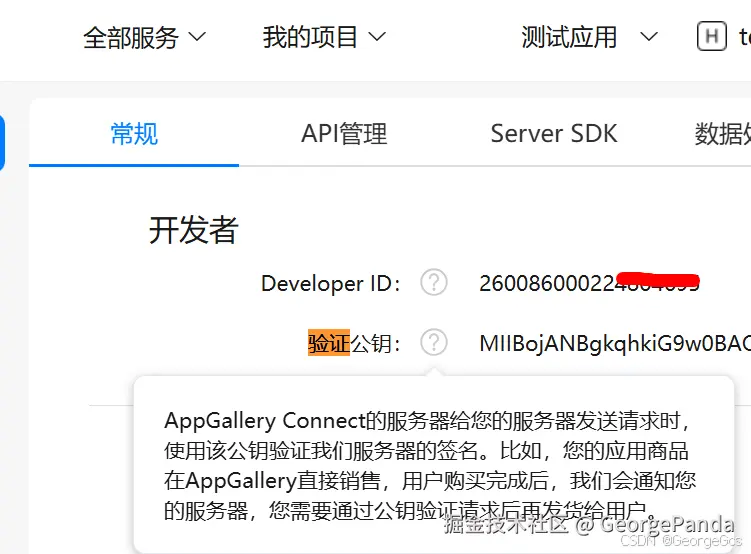Click the 开发者 section heading
The height and width of the screenshot is (554, 751).
click(193, 230)
